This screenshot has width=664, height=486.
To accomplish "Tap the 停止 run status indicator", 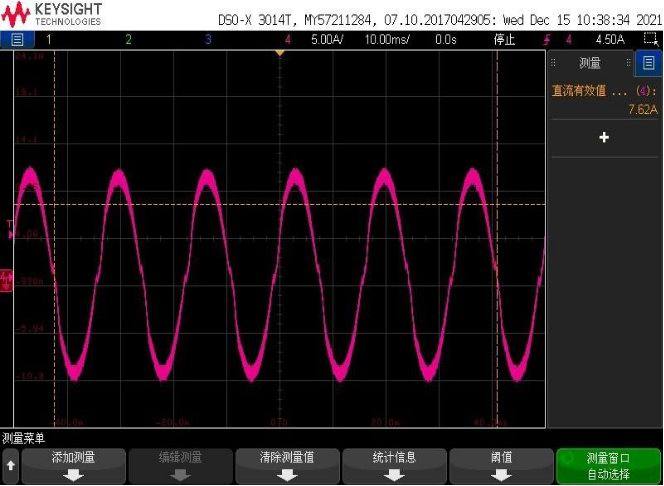I will tap(504, 40).
